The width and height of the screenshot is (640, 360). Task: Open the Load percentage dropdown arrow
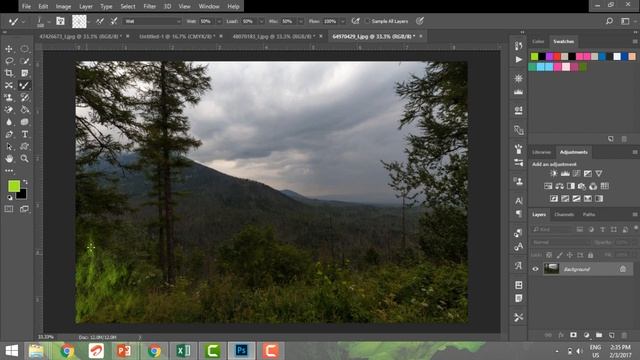click(x=261, y=21)
